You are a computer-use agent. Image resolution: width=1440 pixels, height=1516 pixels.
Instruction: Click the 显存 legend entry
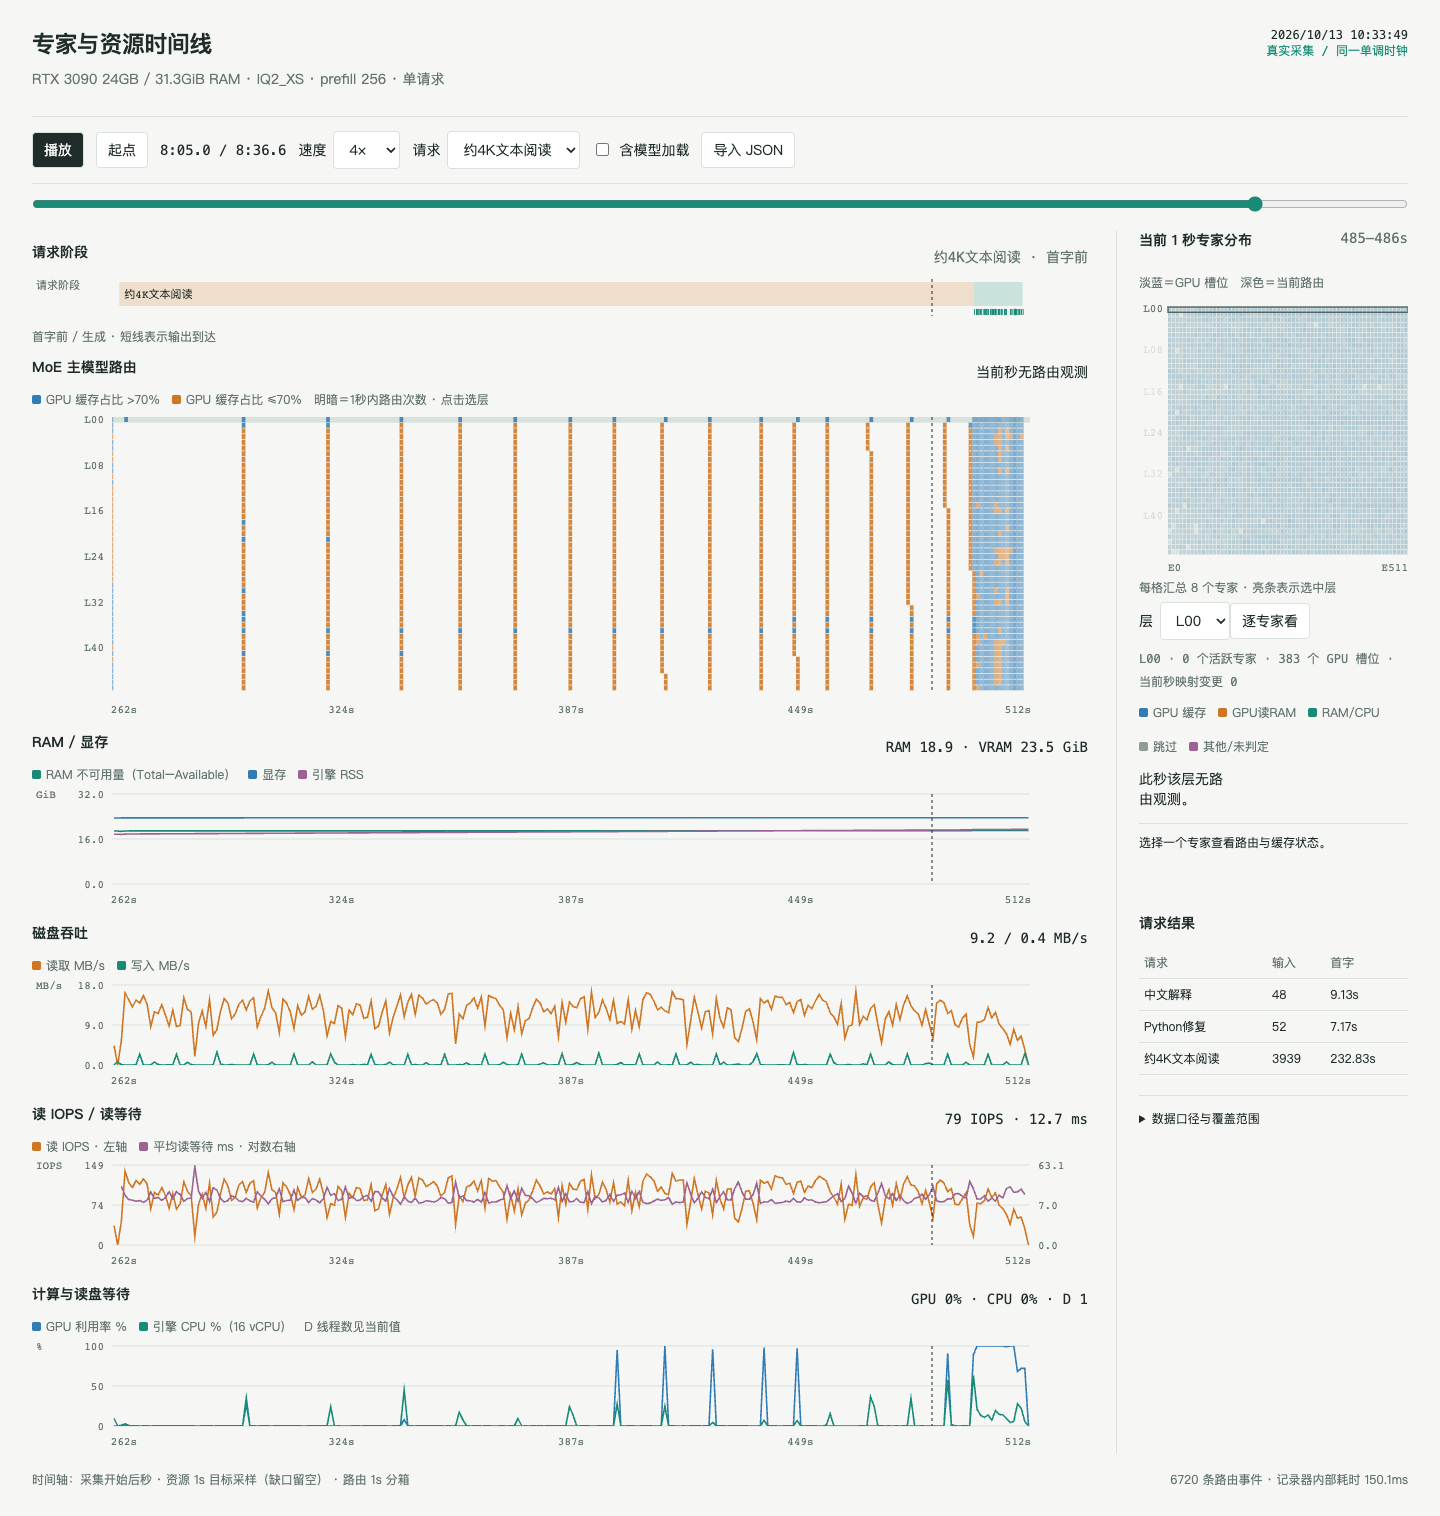tap(267, 775)
